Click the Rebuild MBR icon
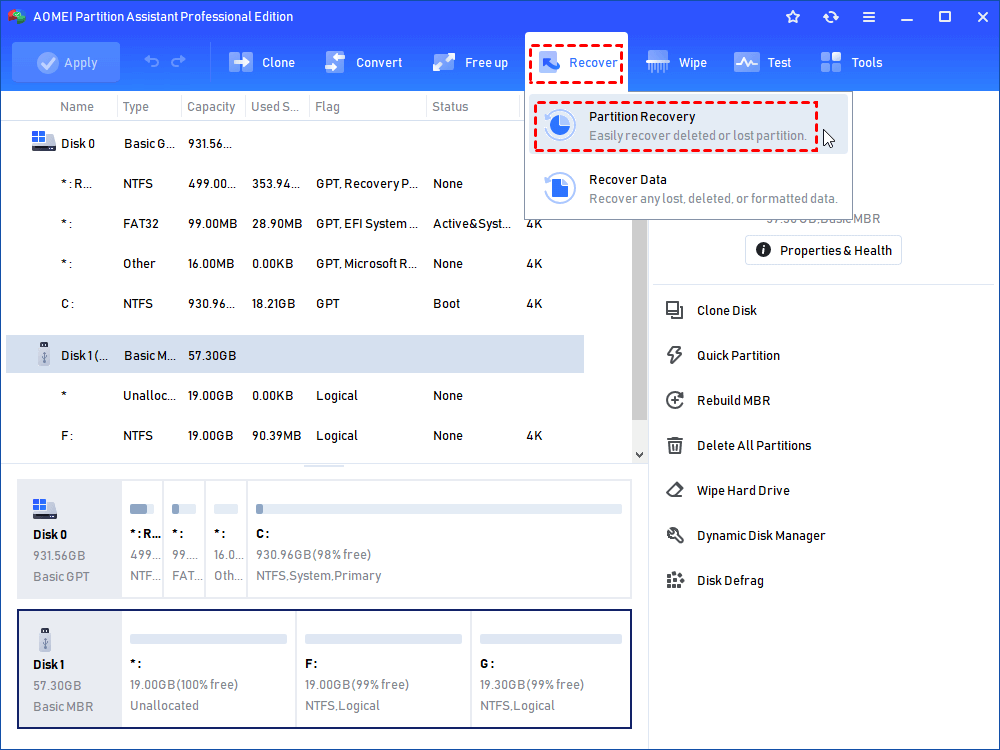The image size is (1000, 750). [x=674, y=400]
